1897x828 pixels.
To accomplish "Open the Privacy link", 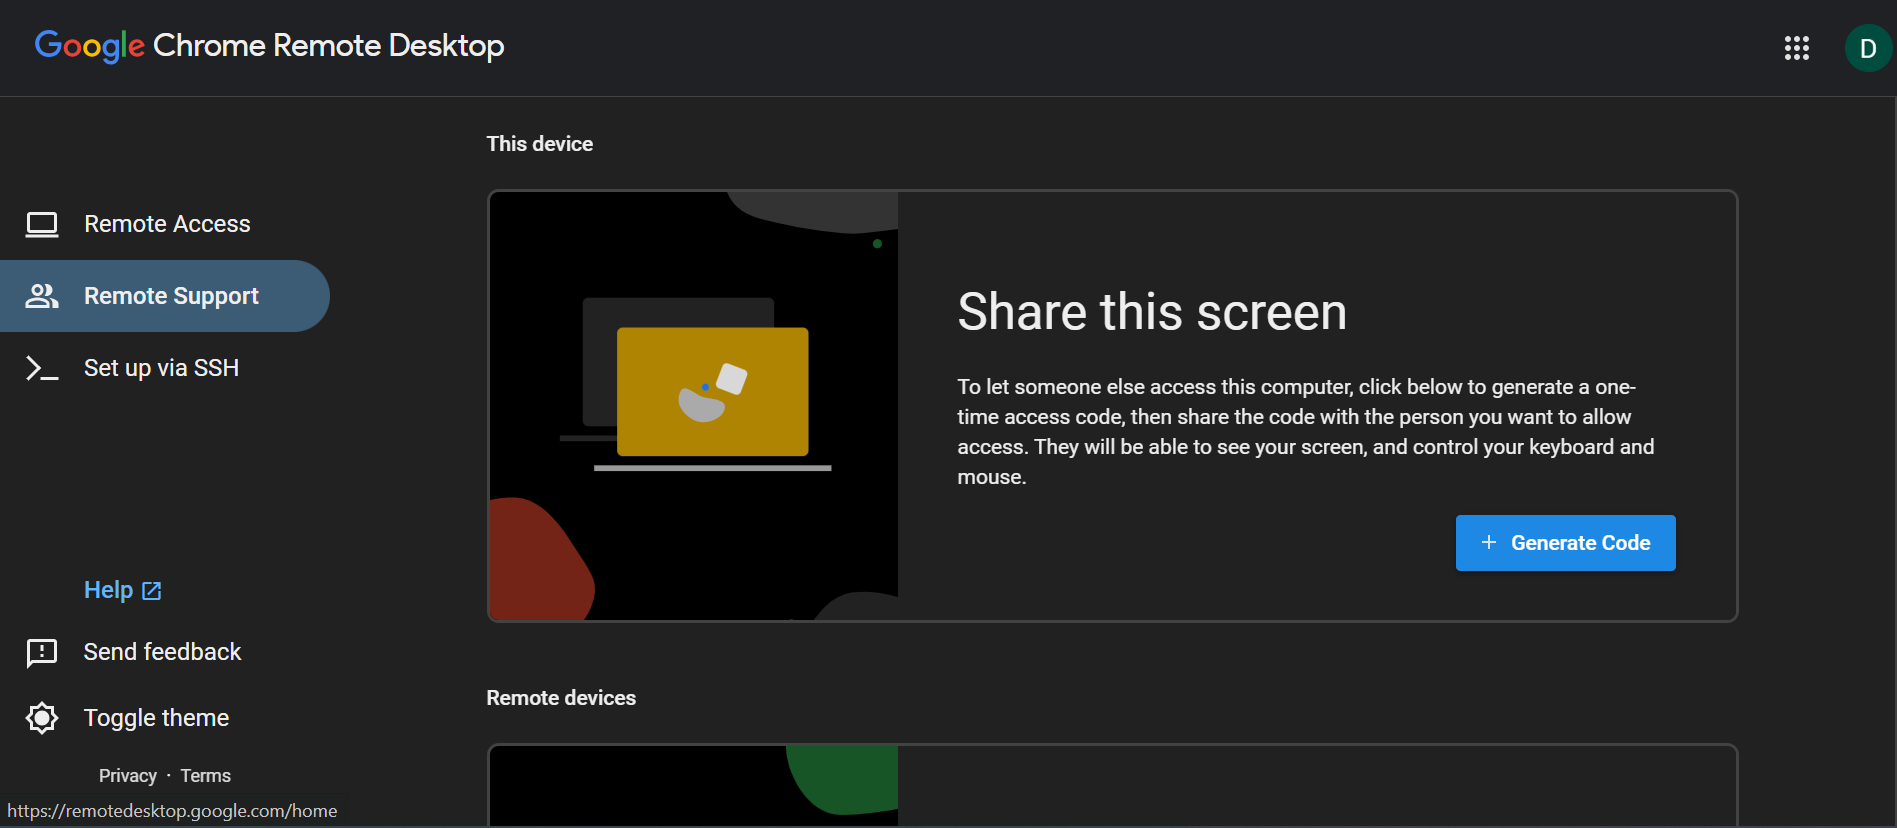I will [128, 776].
